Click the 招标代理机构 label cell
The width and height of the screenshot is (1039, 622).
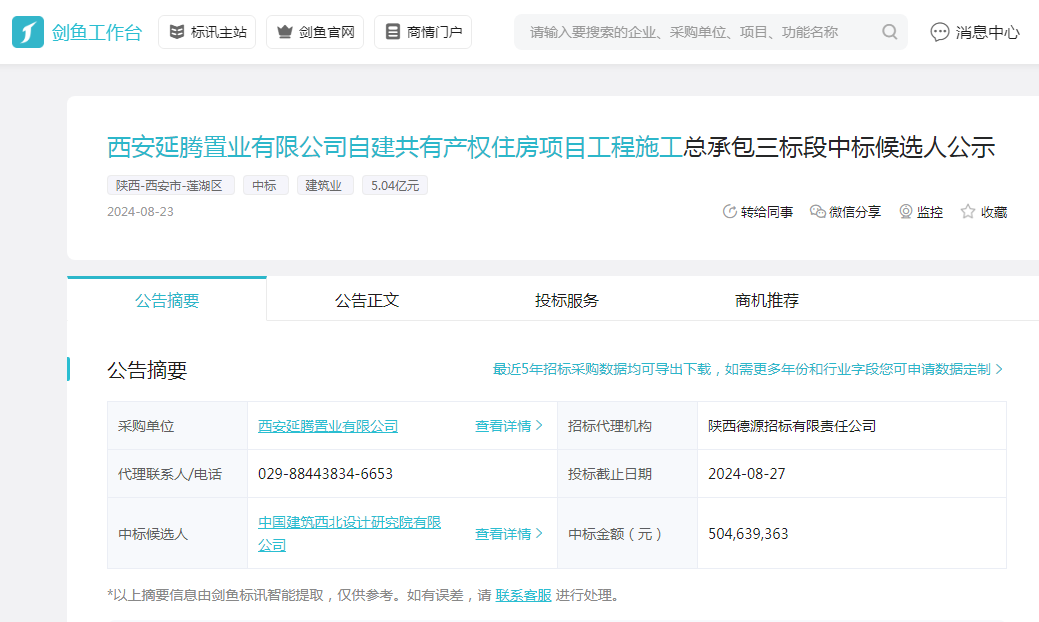[627, 426]
